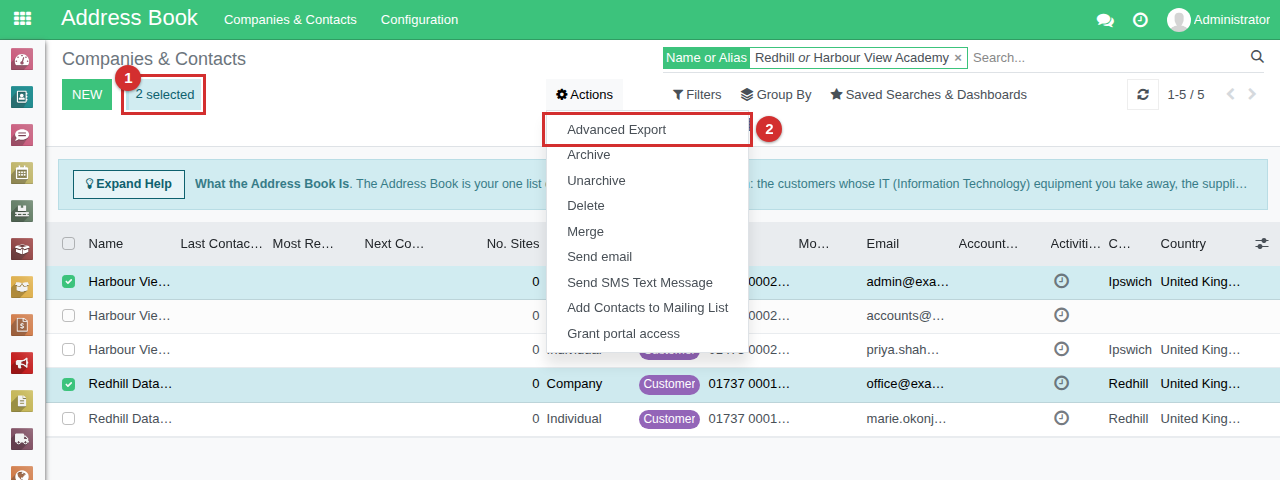Open the apps grid launcher icon
Screen dimensions: 1280x480
22,19
